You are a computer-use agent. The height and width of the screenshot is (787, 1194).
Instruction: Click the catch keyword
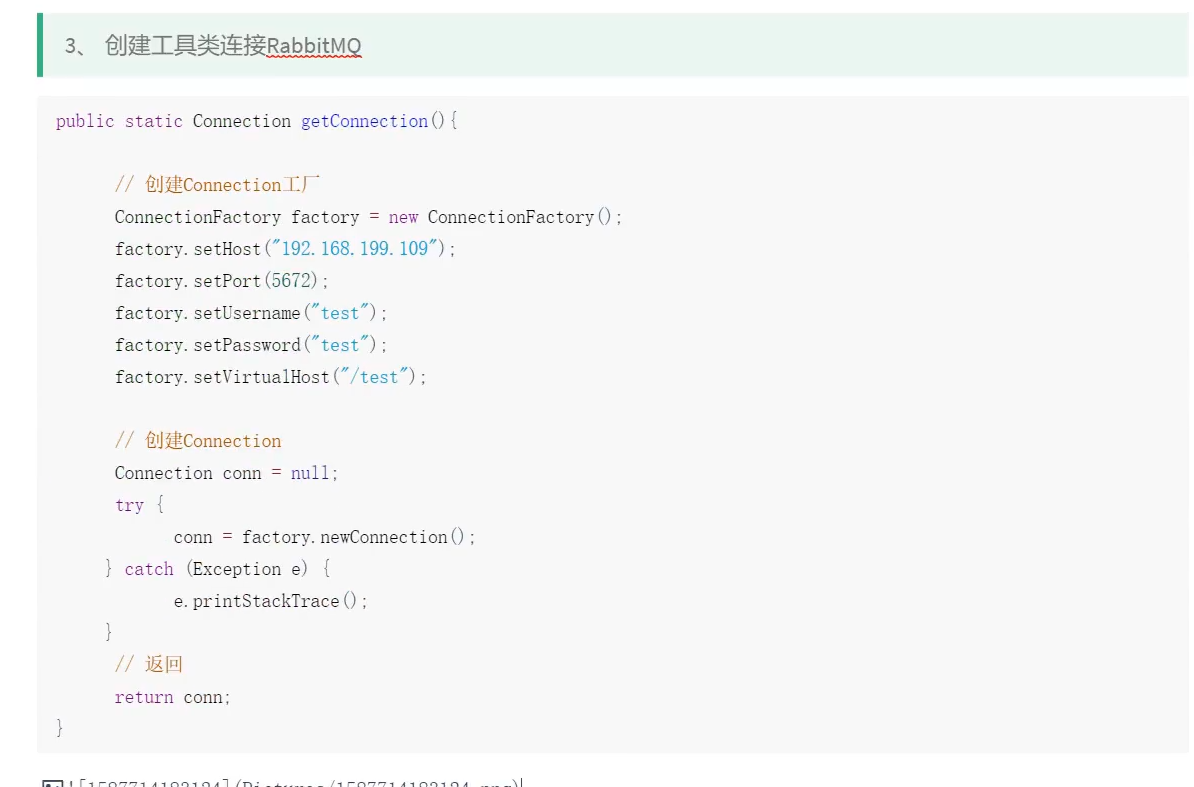(149, 569)
